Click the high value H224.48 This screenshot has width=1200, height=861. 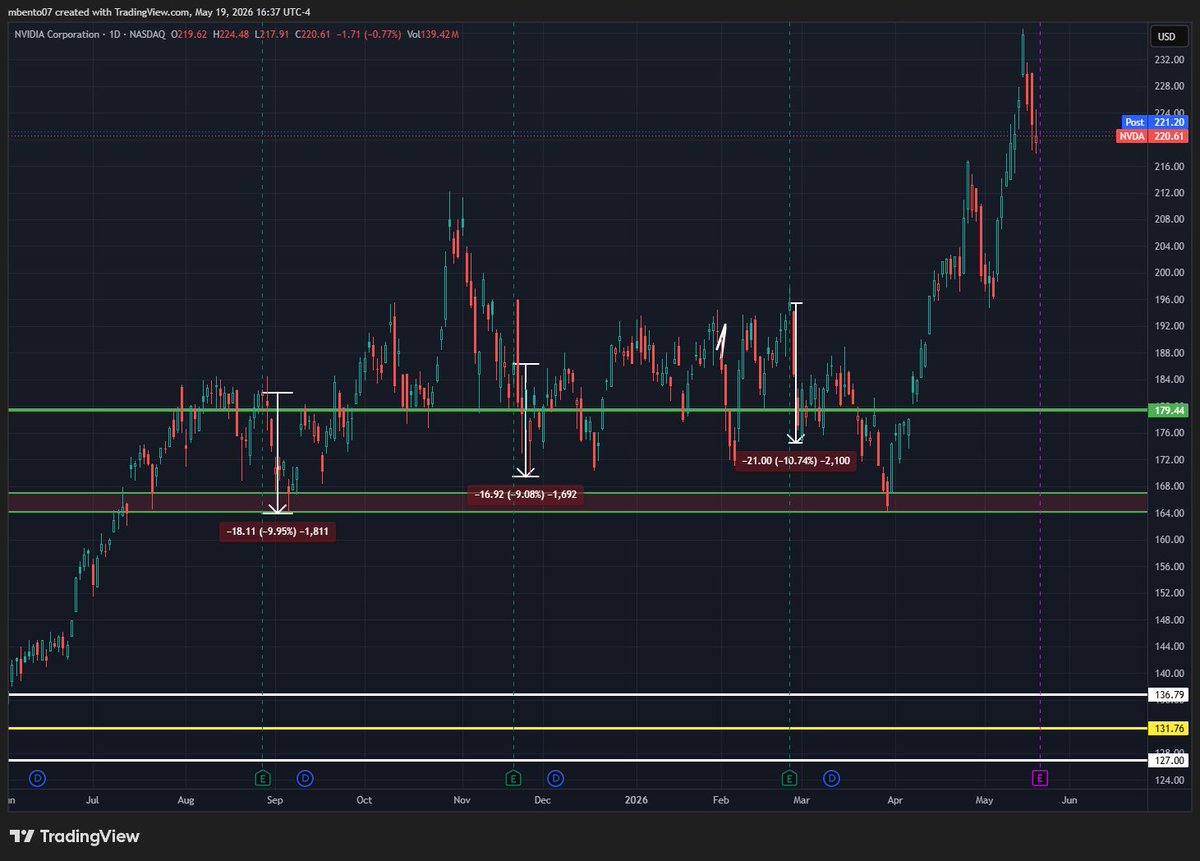pos(231,35)
